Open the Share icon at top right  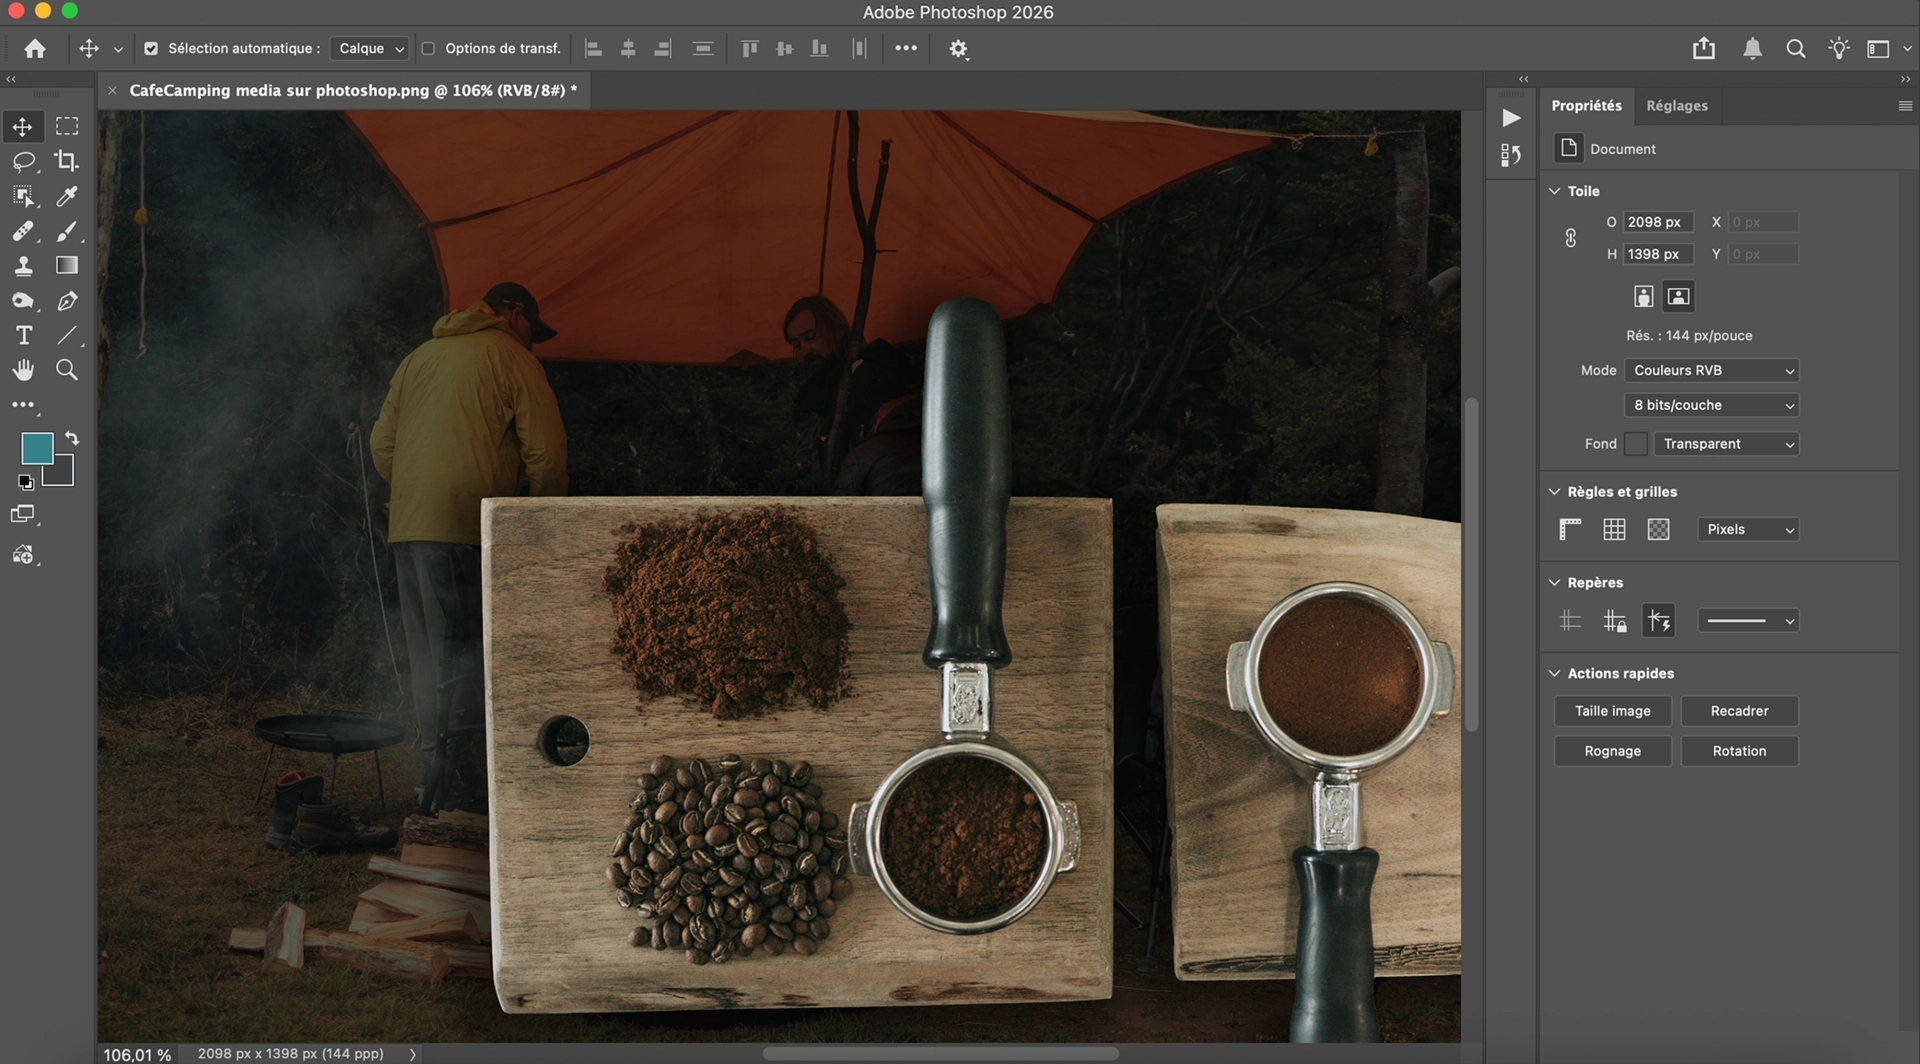[1704, 48]
